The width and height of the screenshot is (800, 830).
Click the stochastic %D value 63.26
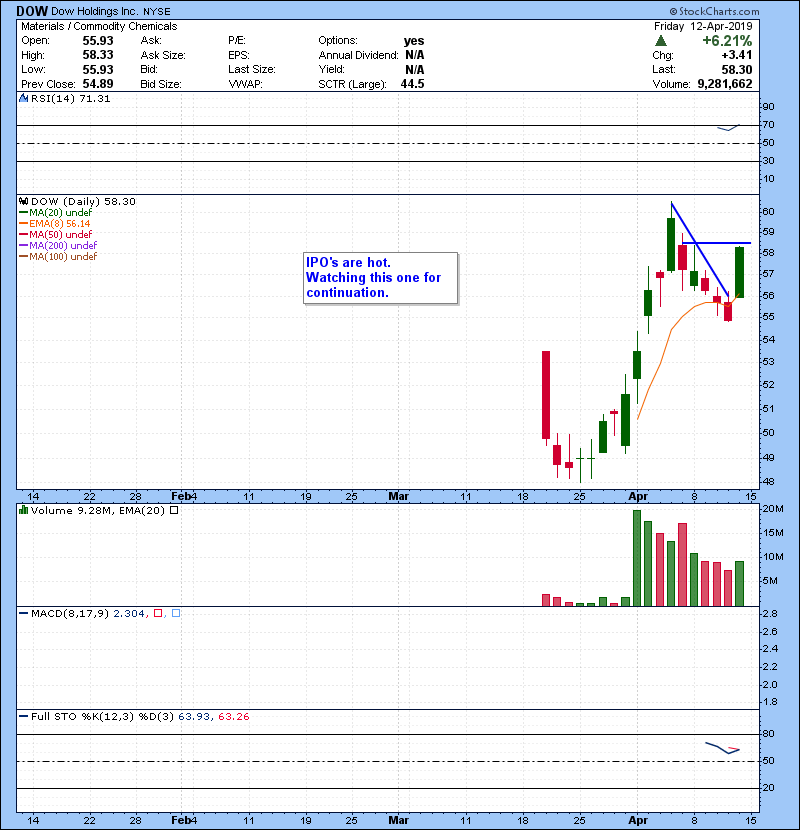click(x=233, y=716)
